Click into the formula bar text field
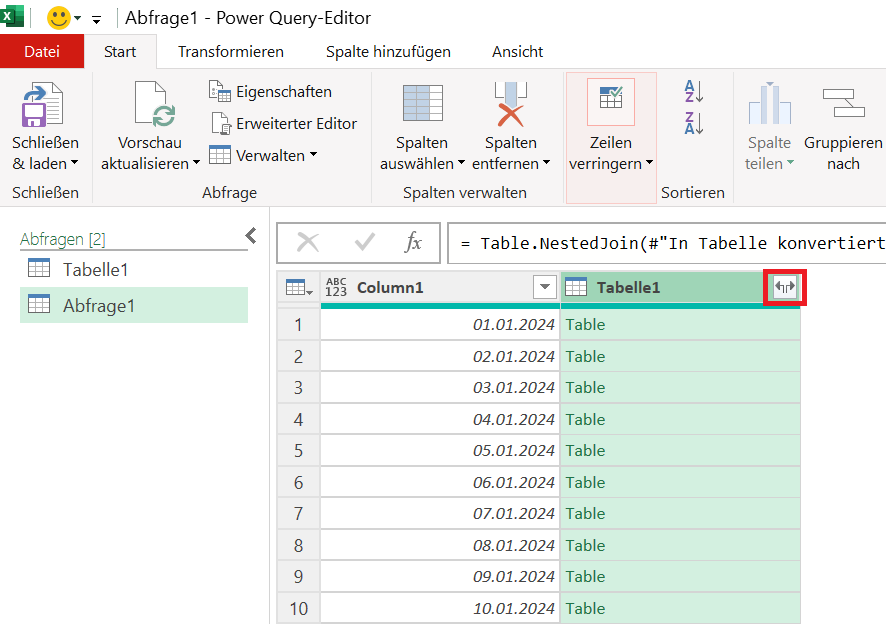Viewport: 886px width, 624px height. pyautogui.click(x=667, y=243)
